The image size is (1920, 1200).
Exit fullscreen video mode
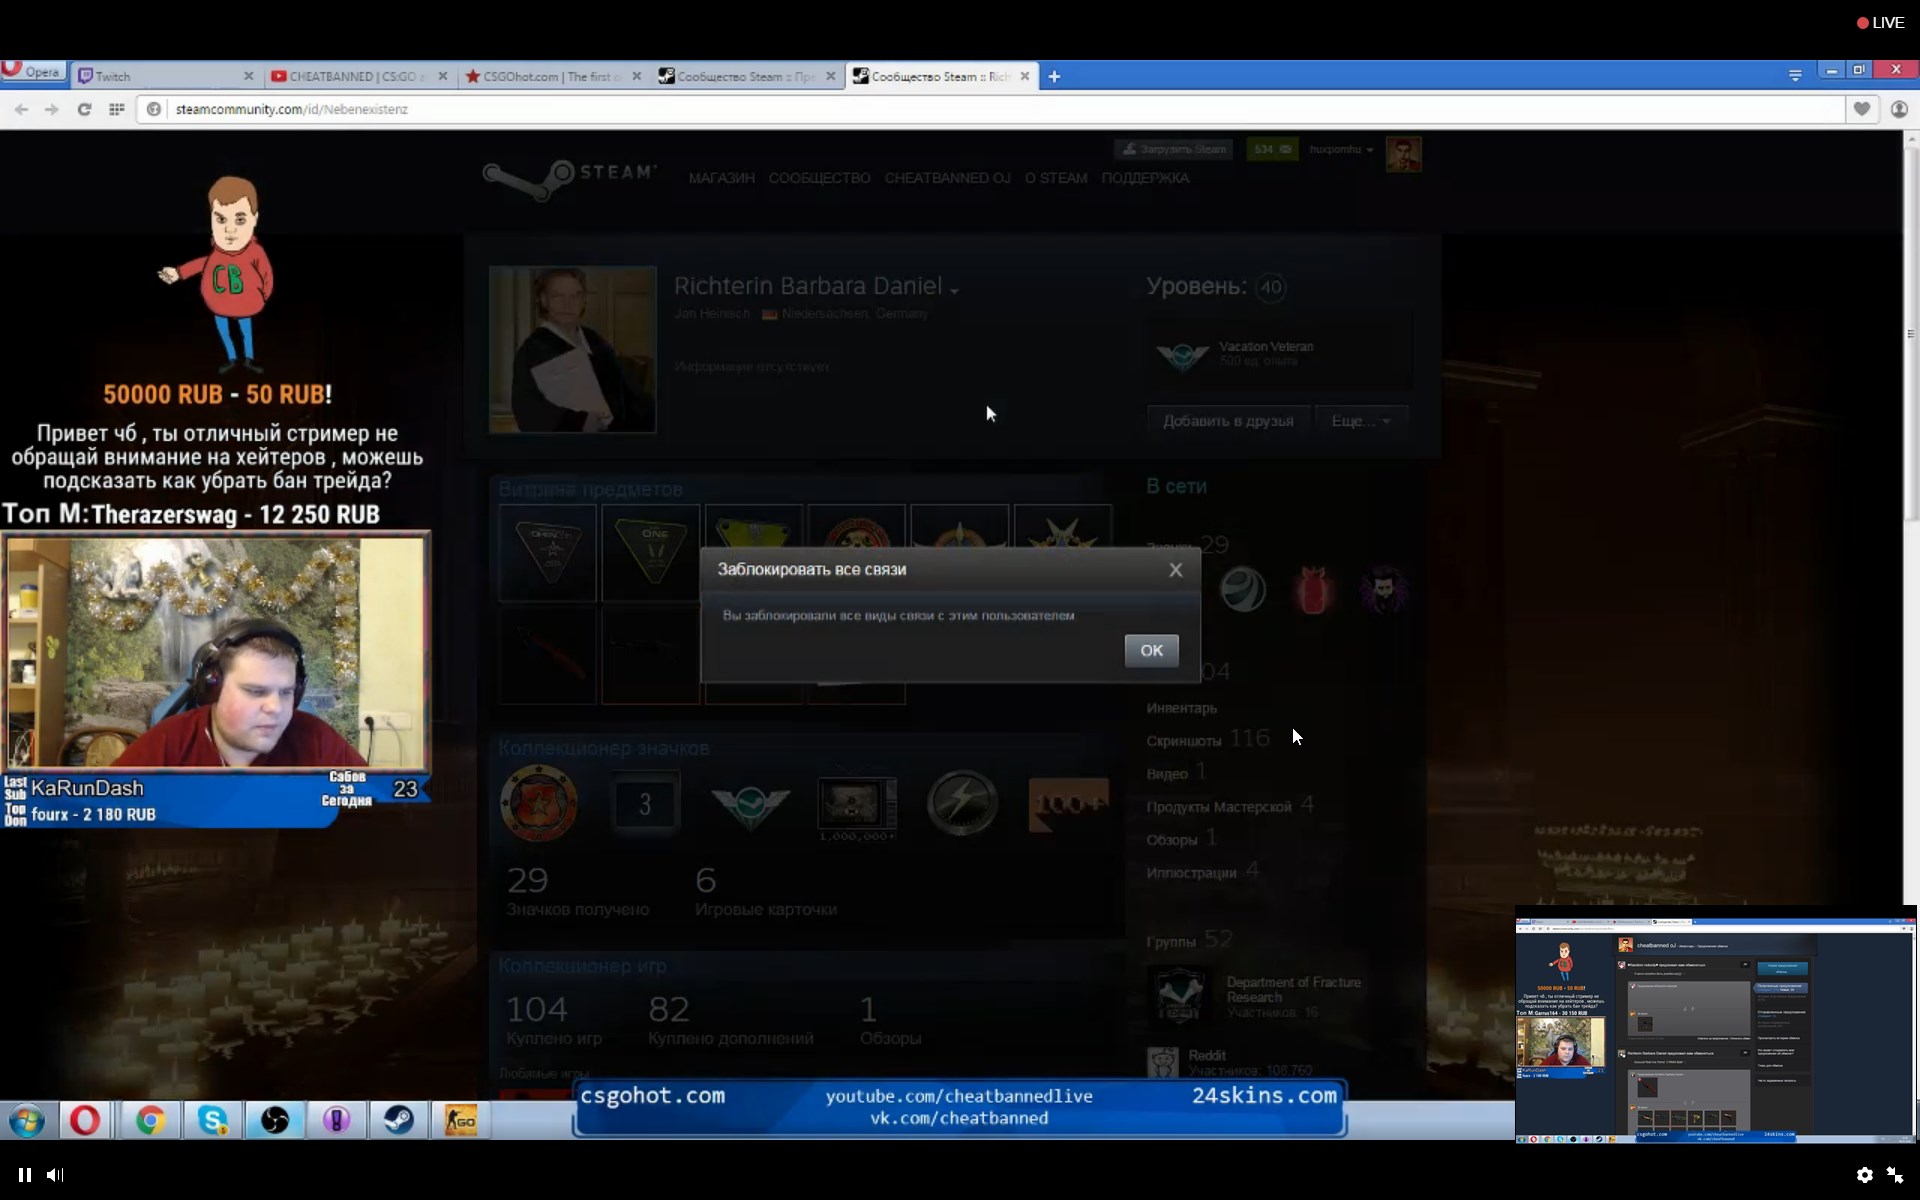[x=1895, y=1175]
